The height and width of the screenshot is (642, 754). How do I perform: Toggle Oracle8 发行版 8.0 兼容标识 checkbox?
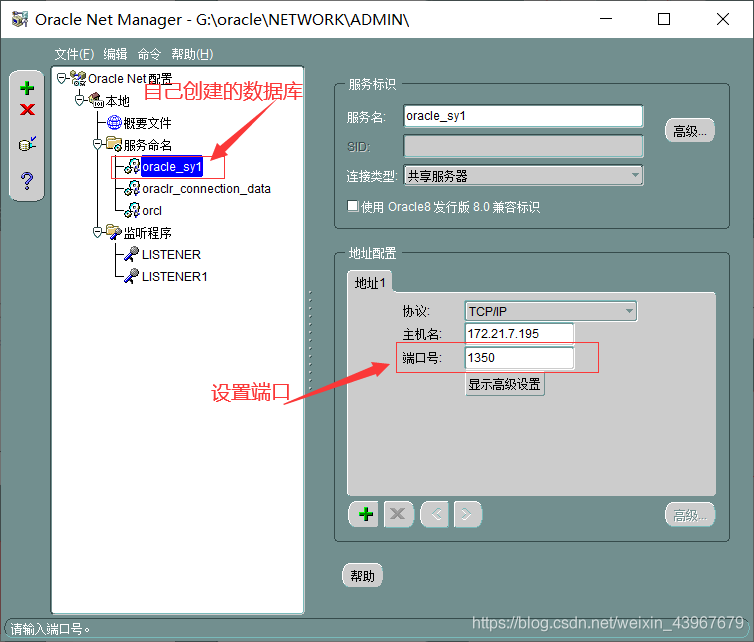(x=352, y=206)
